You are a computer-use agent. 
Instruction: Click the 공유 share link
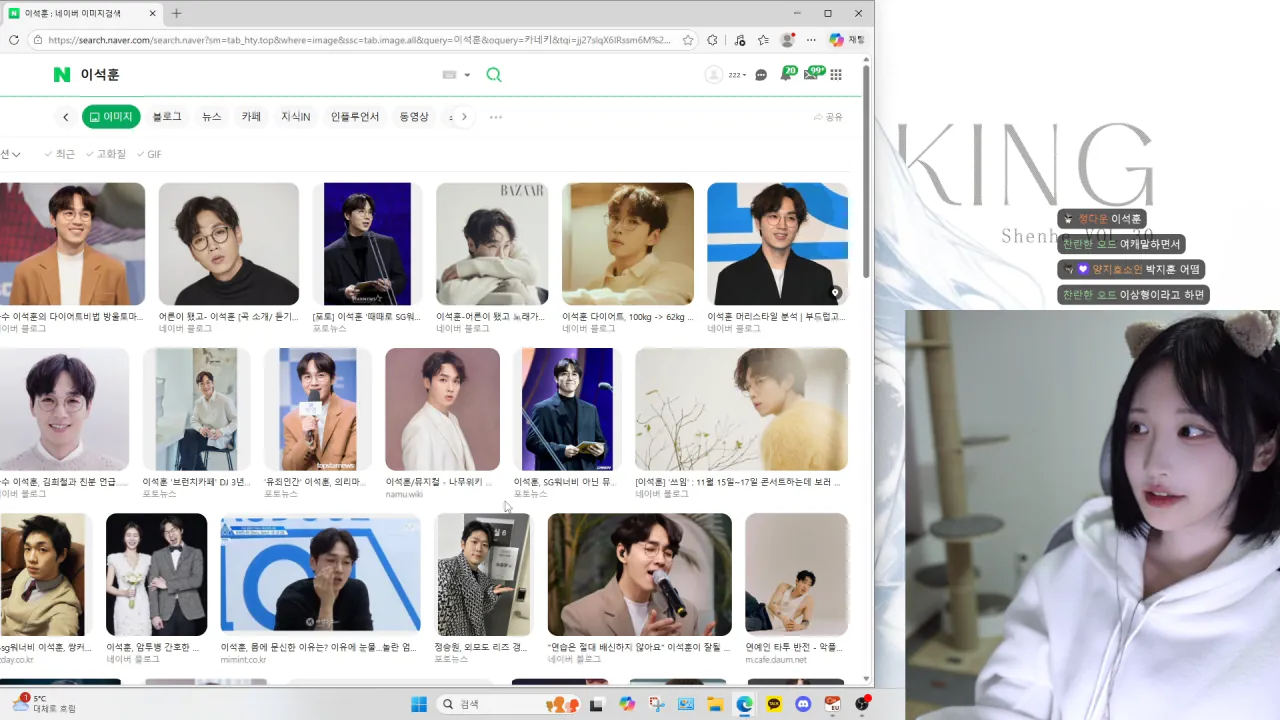point(828,117)
